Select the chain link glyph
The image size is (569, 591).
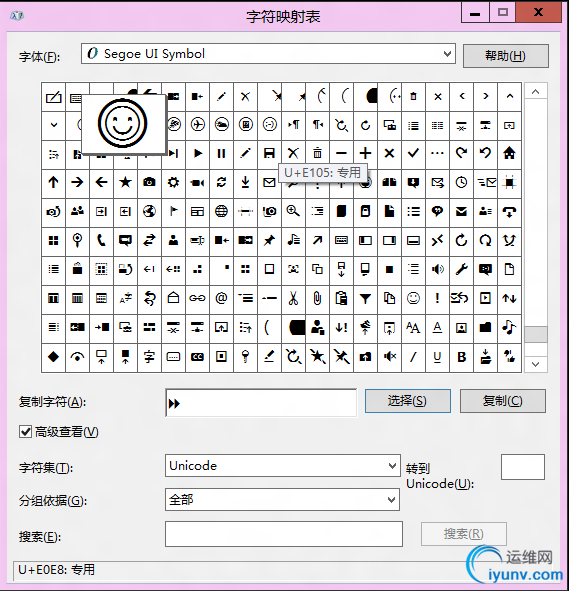point(197,299)
